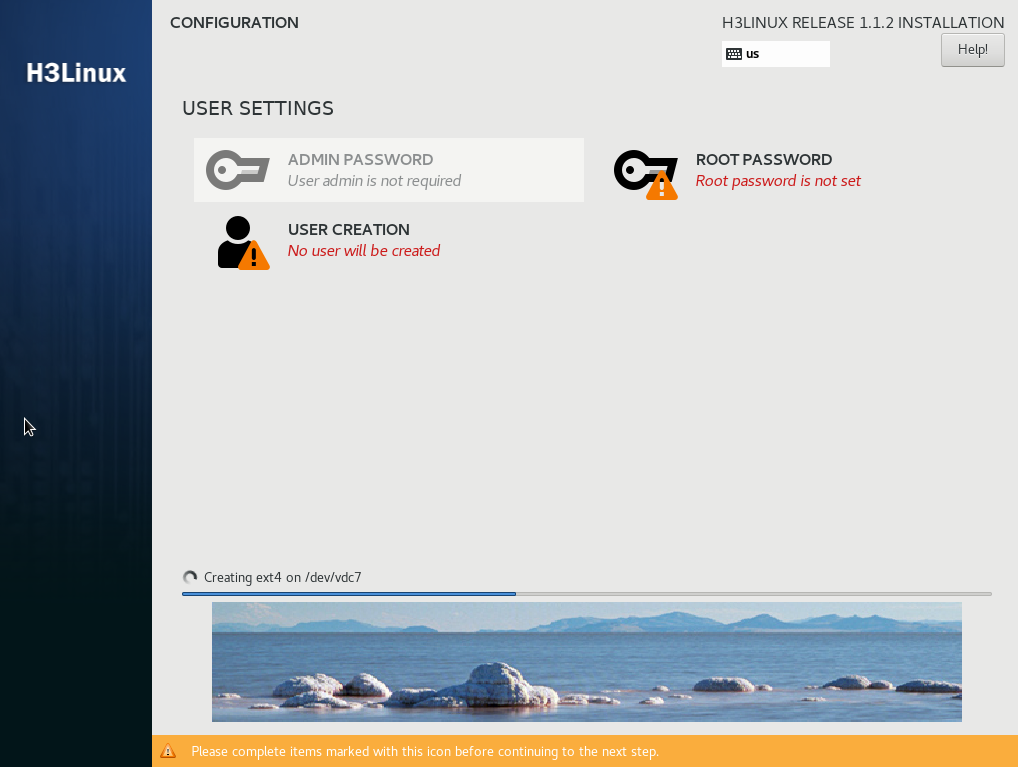
Task: Select the us keyboard layout indicator
Action: pyautogui.click(x=776, y=54)
